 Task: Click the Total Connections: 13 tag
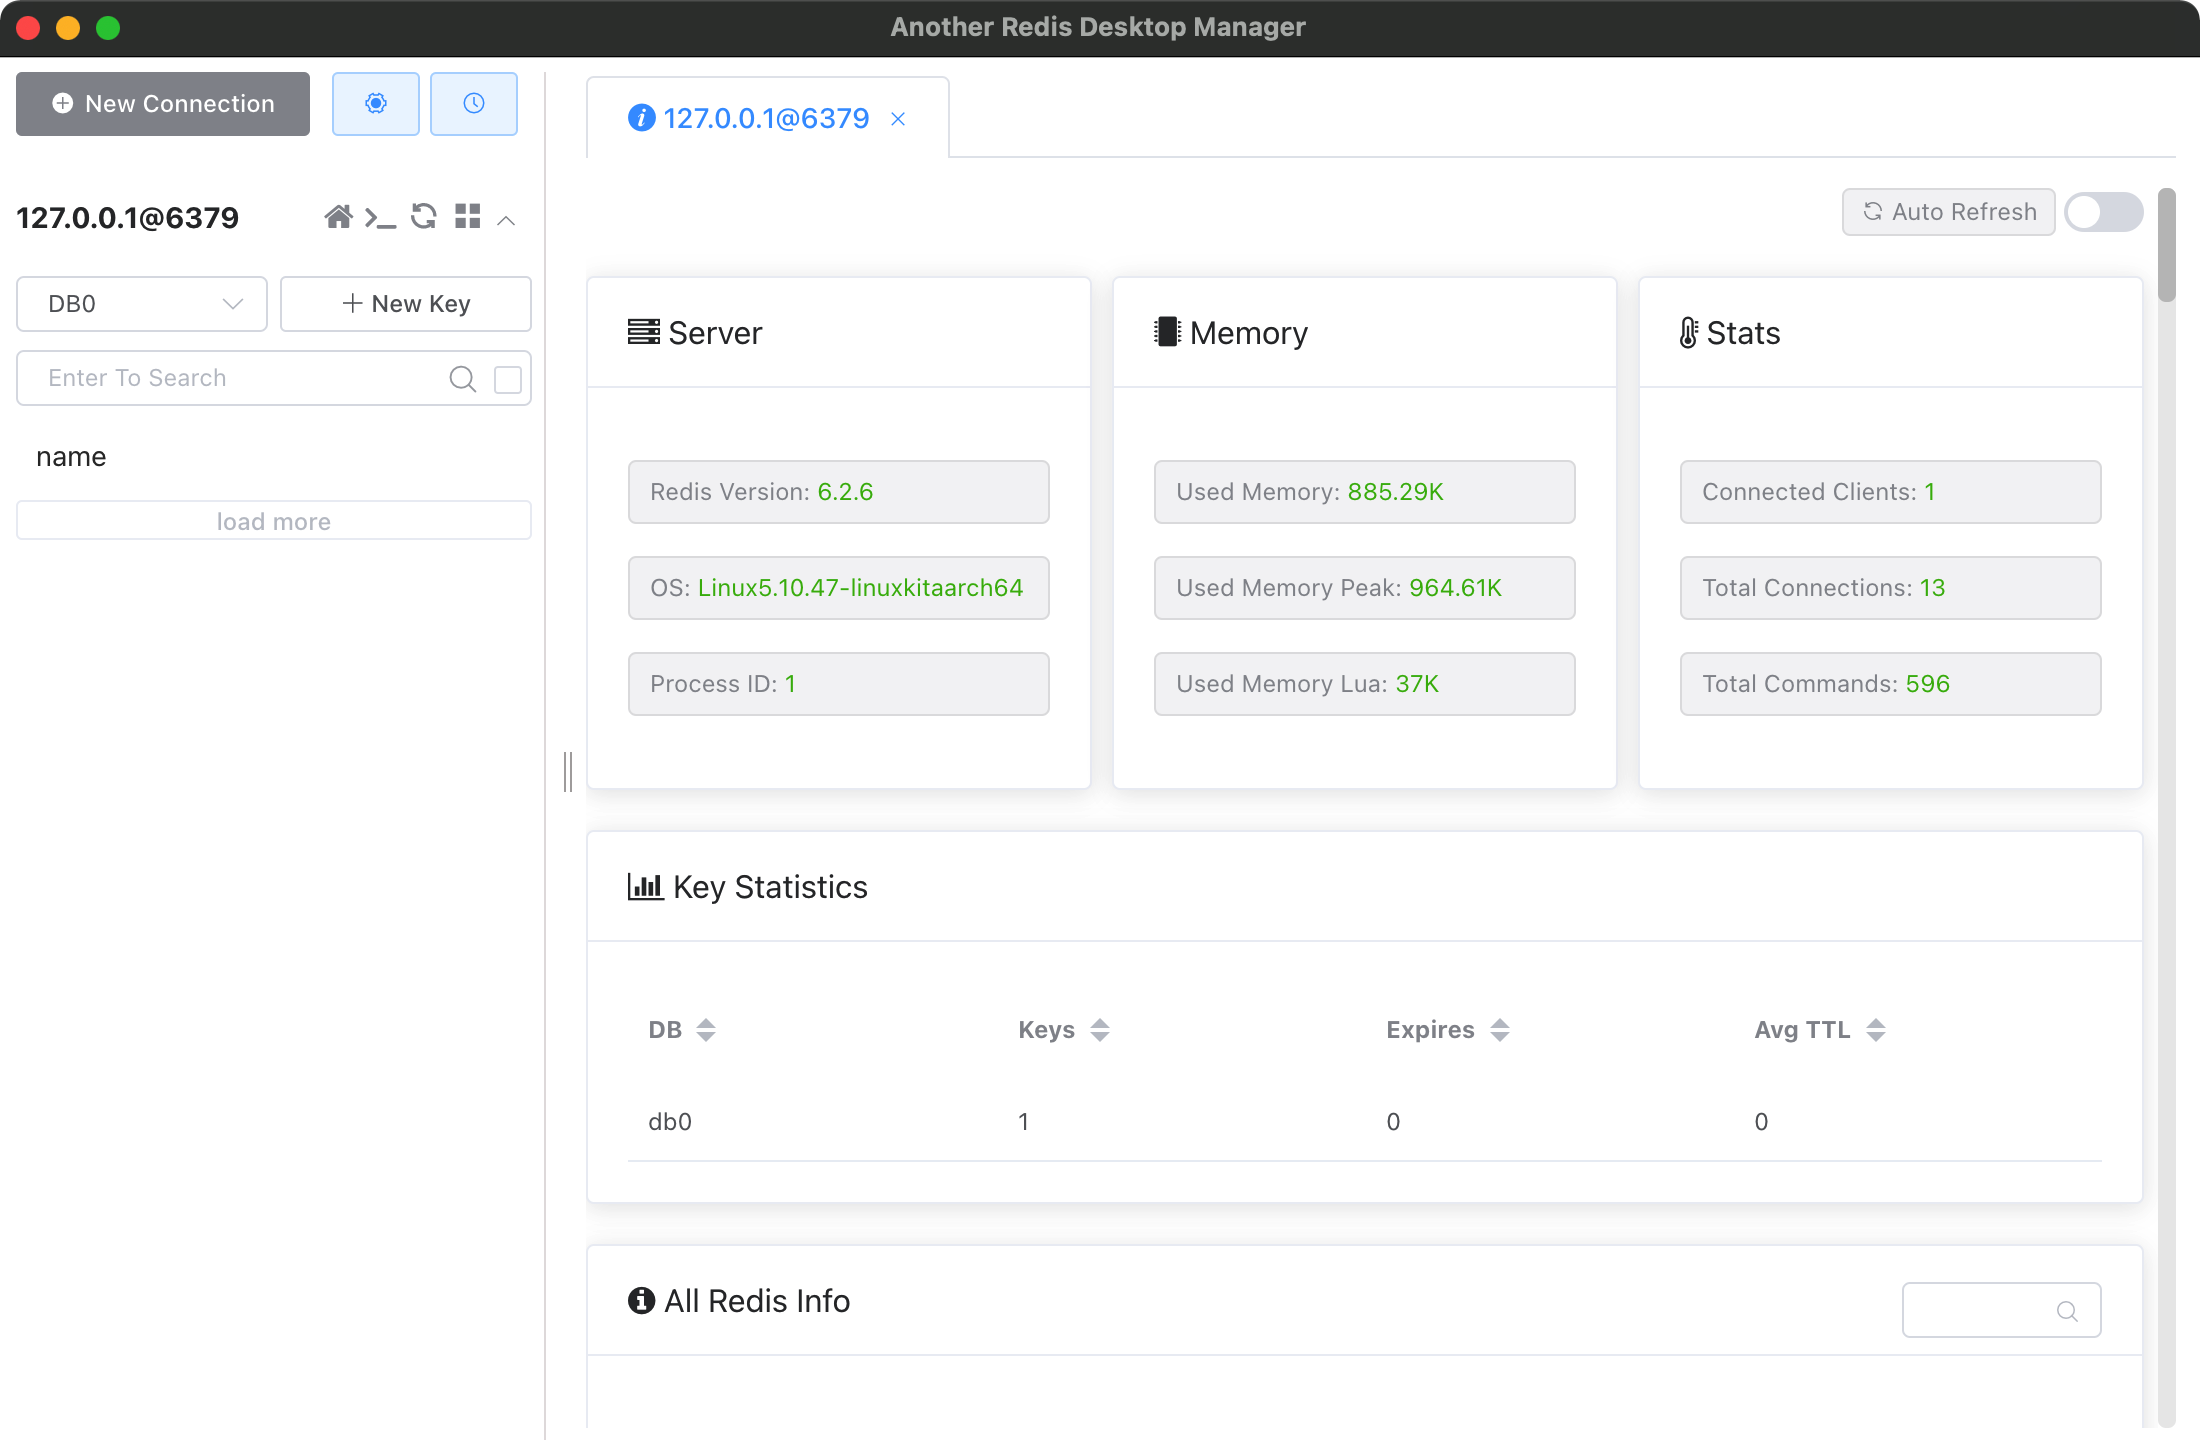click(1890, 588)
